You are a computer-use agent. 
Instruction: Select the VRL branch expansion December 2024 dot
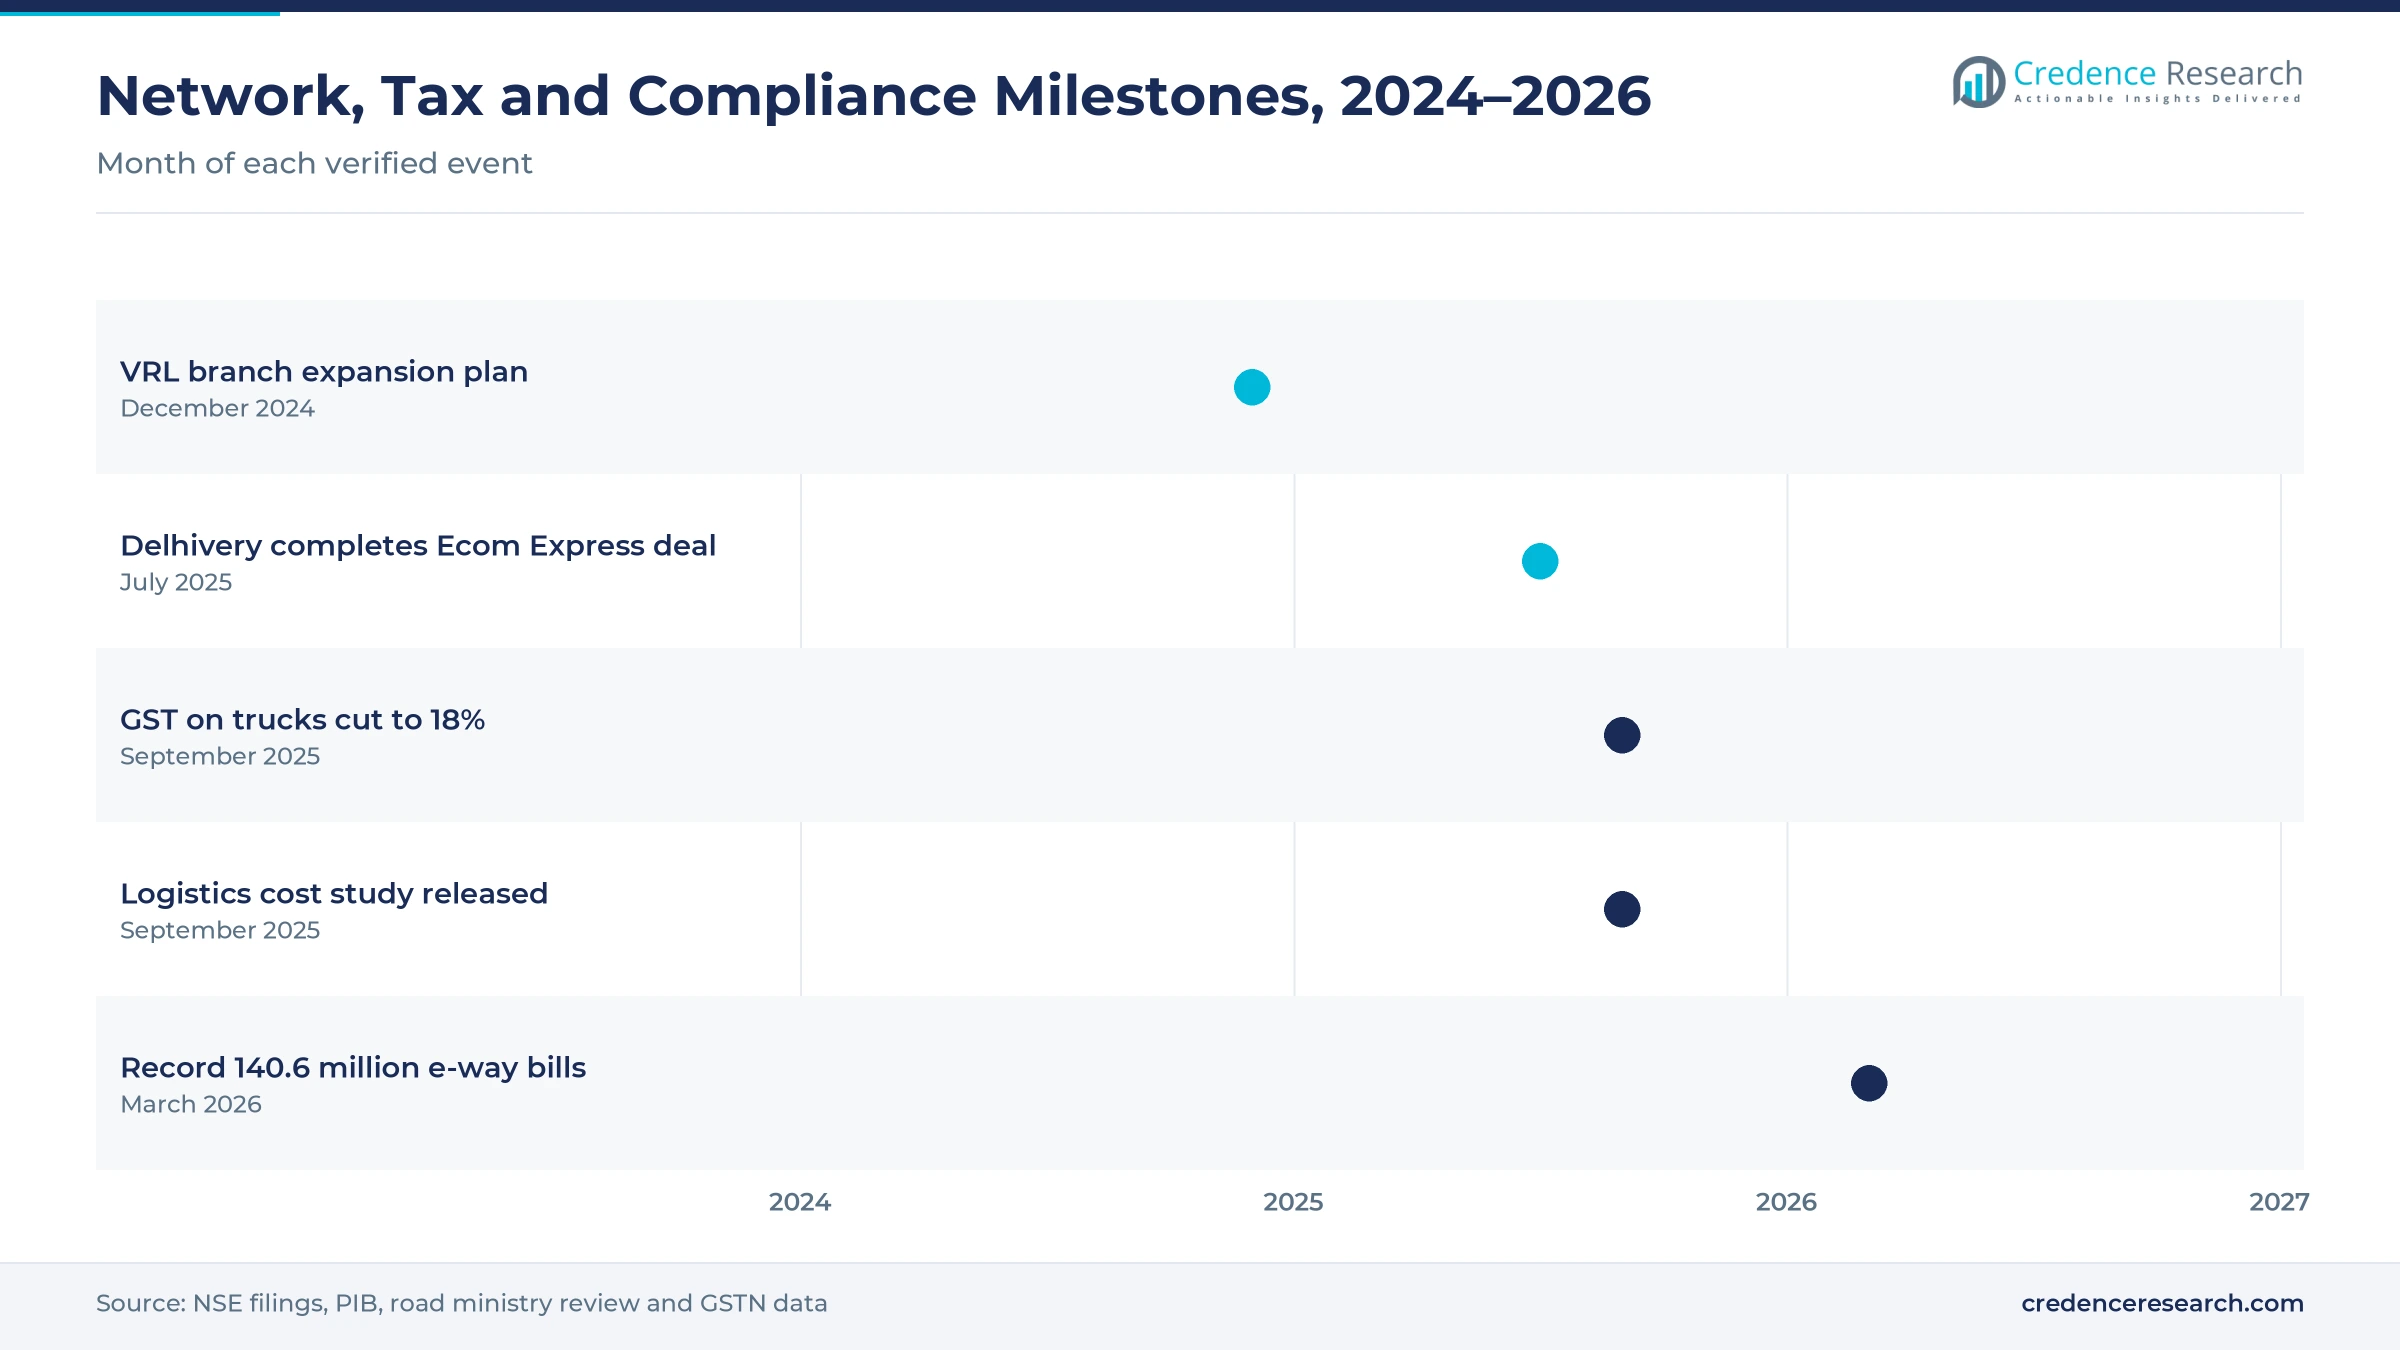(x=1252, y=387)
